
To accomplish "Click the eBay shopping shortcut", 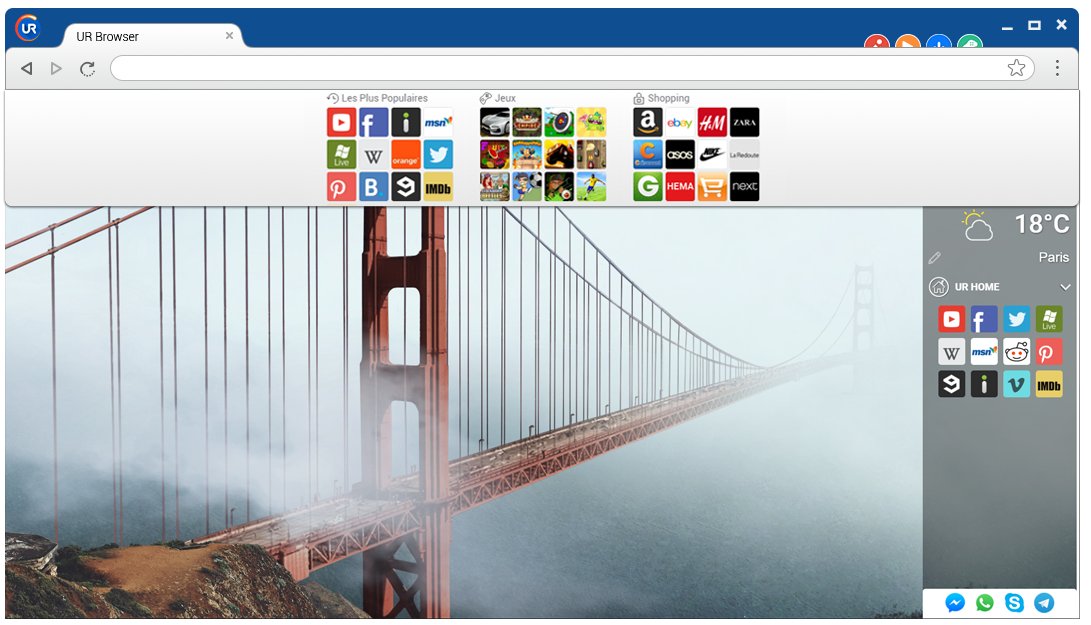I will [680, 123].
